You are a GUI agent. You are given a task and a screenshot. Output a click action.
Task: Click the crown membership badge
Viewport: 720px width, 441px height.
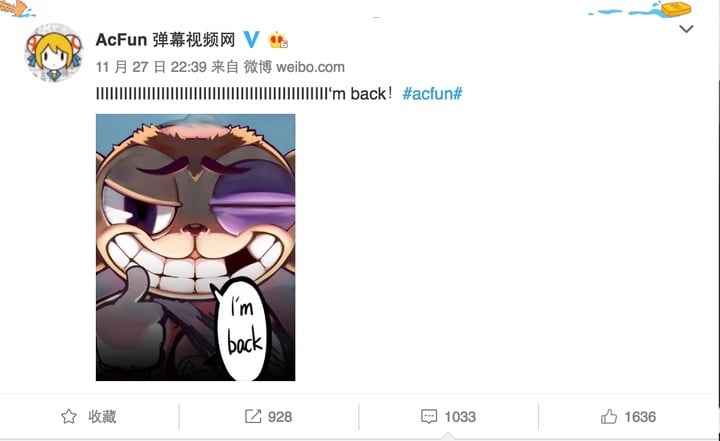coord(278,40)
